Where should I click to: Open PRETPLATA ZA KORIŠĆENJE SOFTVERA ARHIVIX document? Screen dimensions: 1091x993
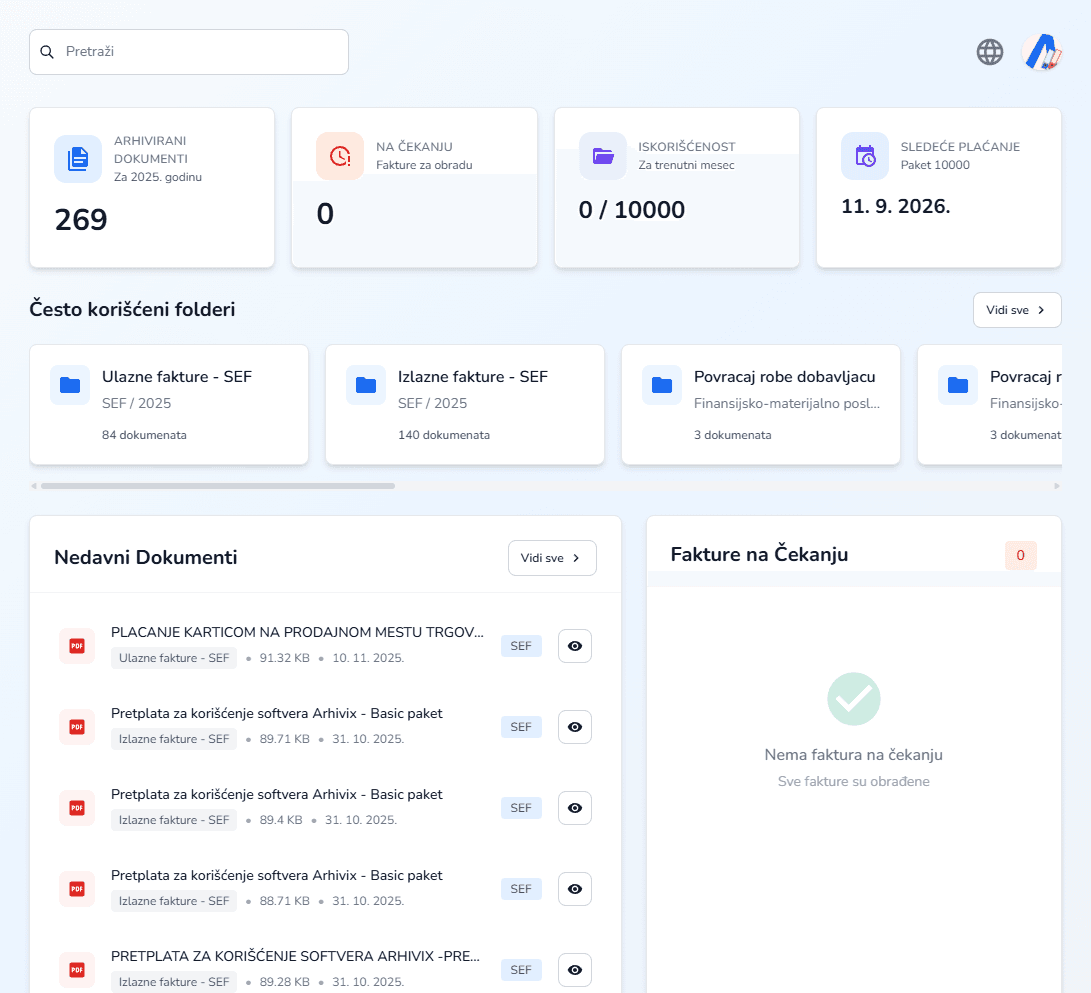click(x=295, y=956)
